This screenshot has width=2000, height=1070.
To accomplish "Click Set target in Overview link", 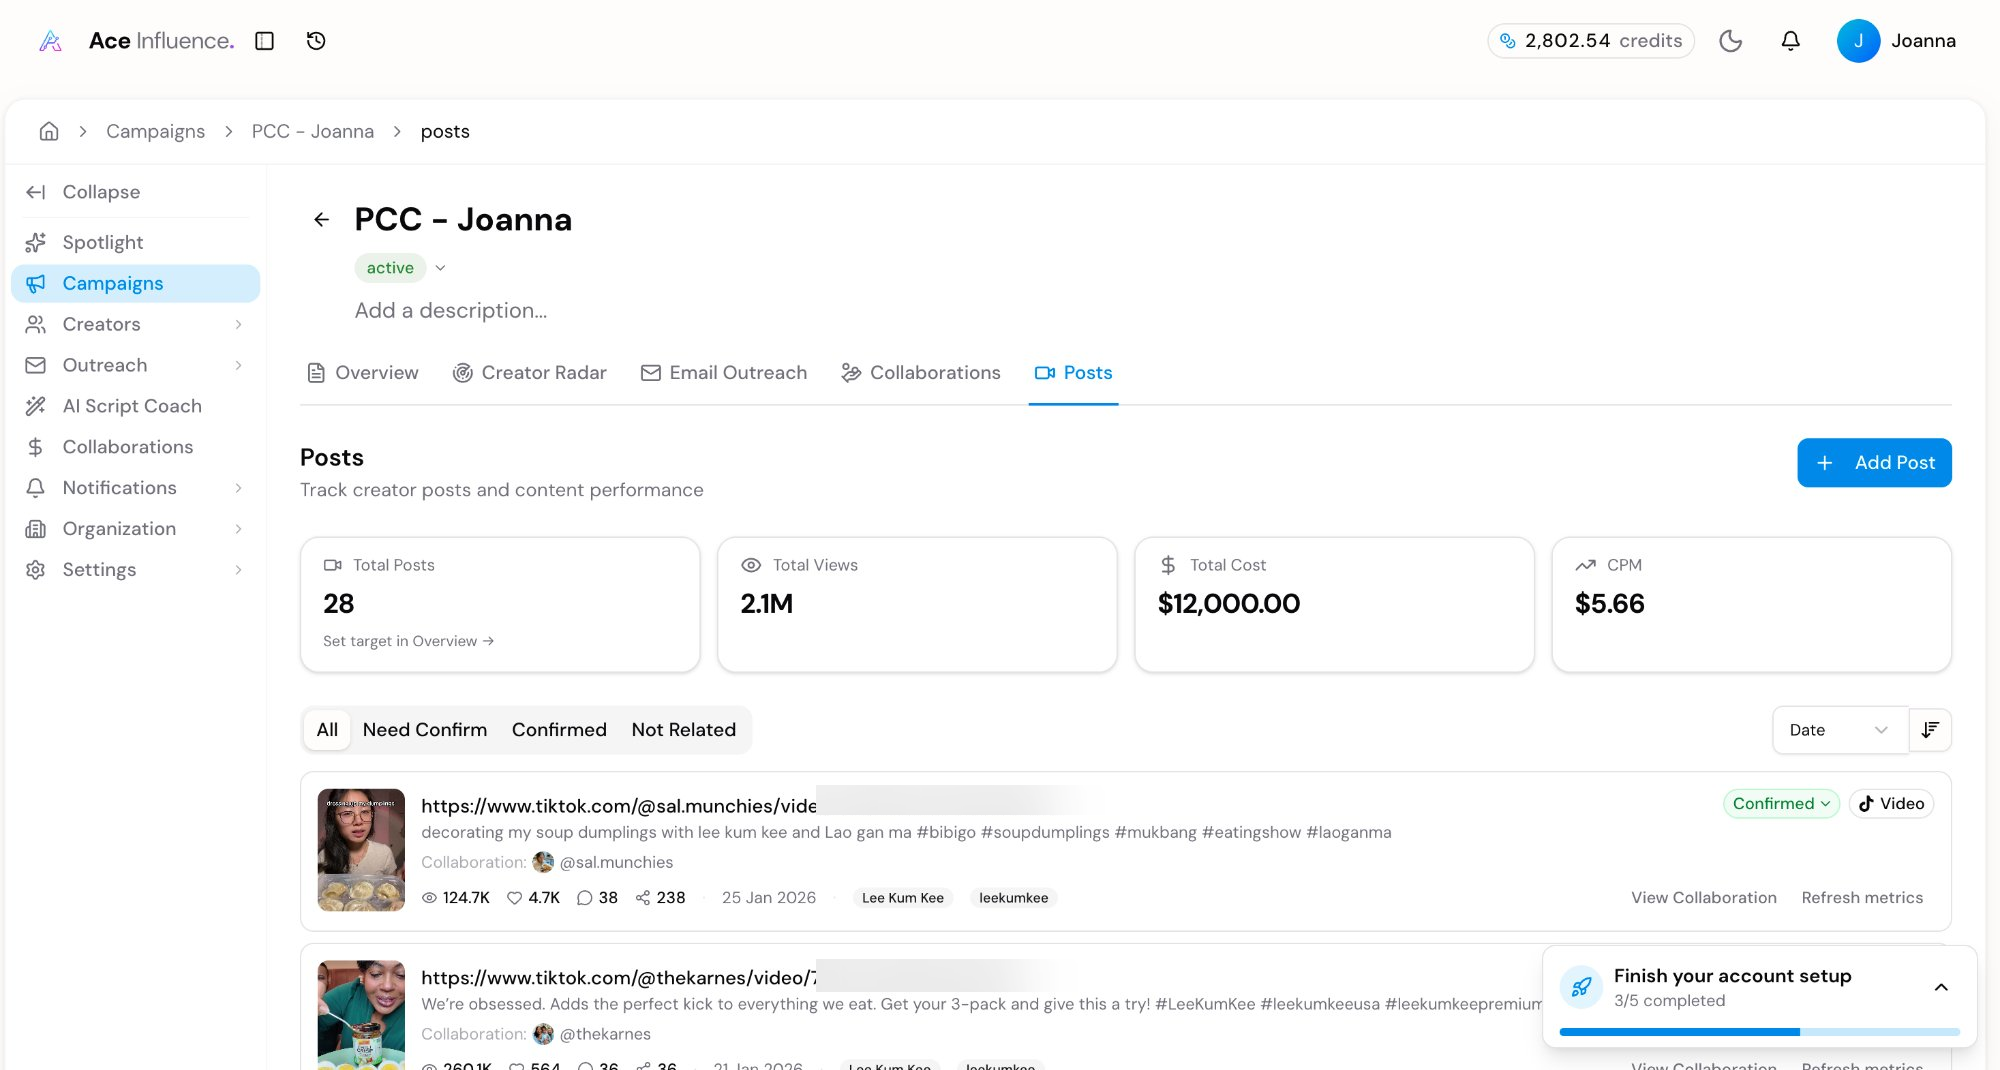I will click(408, 641).
